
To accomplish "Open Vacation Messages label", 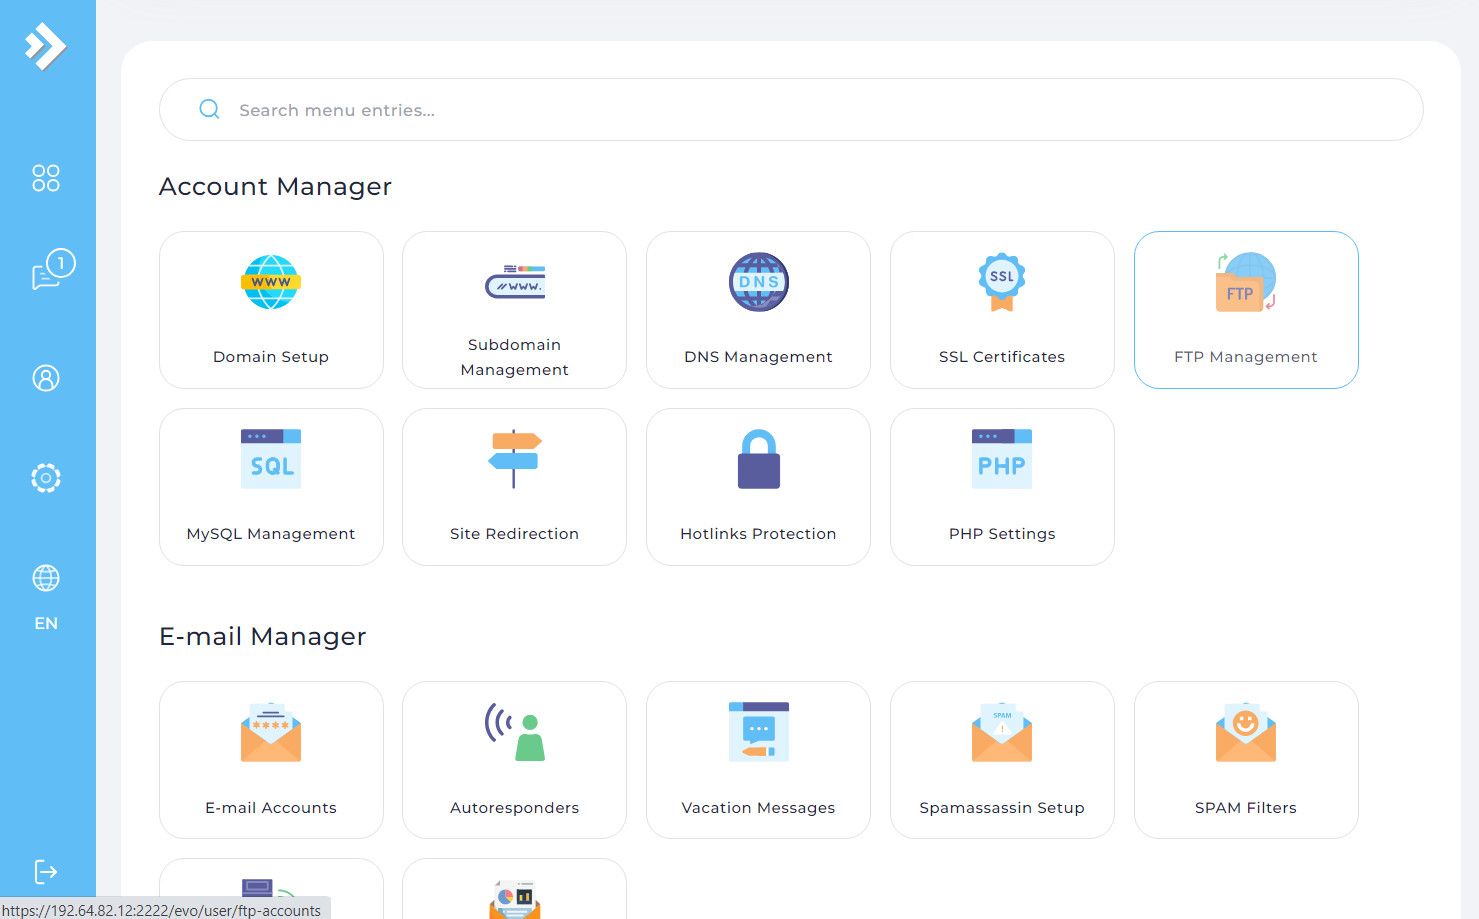I will [x=758, y=808].
